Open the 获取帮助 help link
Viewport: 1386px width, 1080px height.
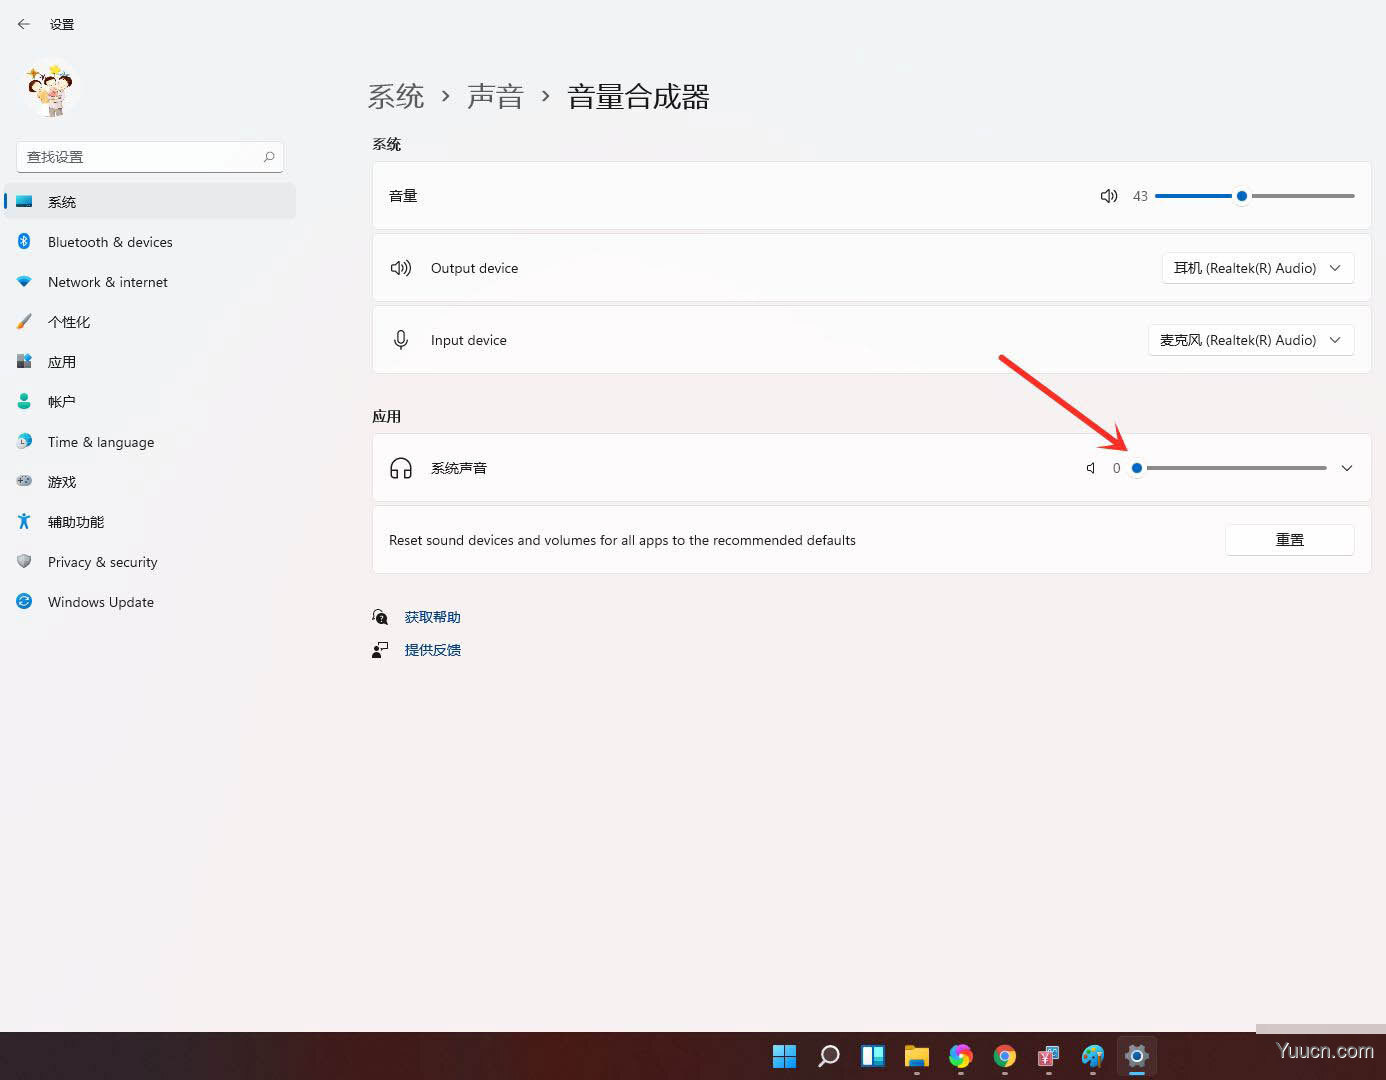[433, 617]
